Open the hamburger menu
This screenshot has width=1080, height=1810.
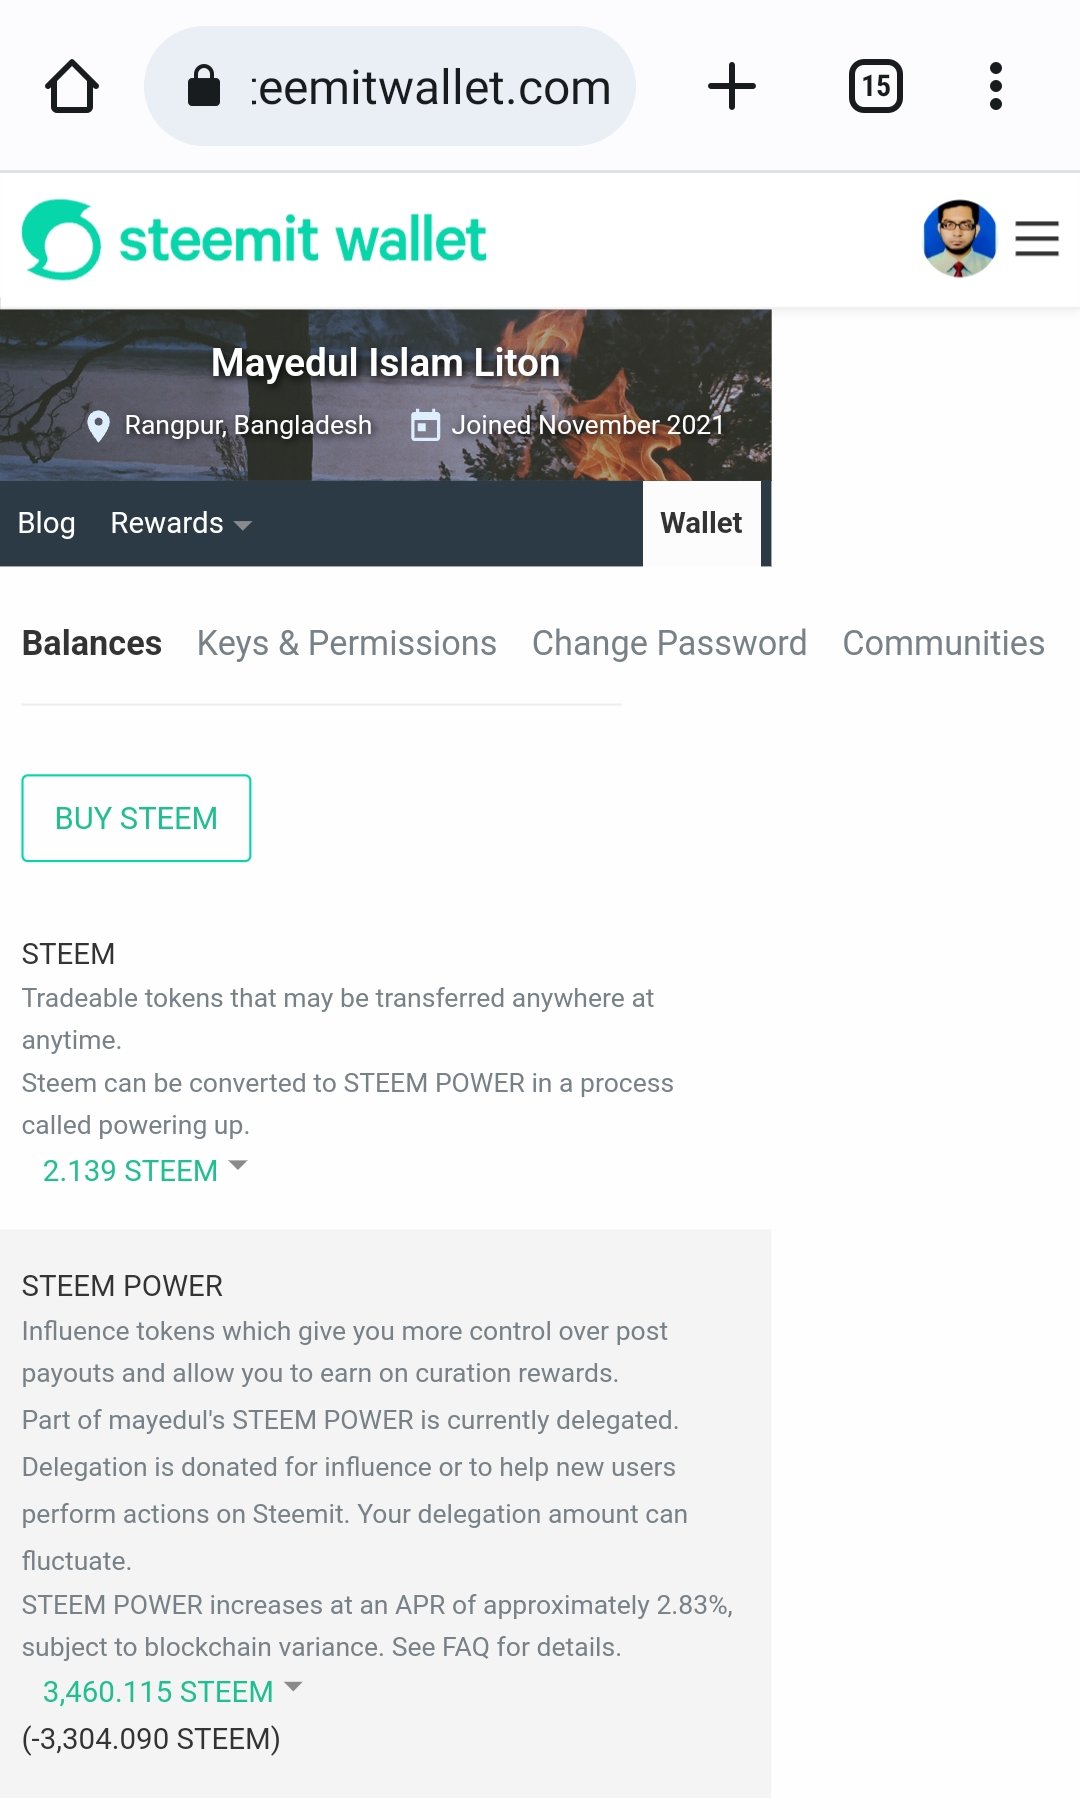coord(1037,239)
